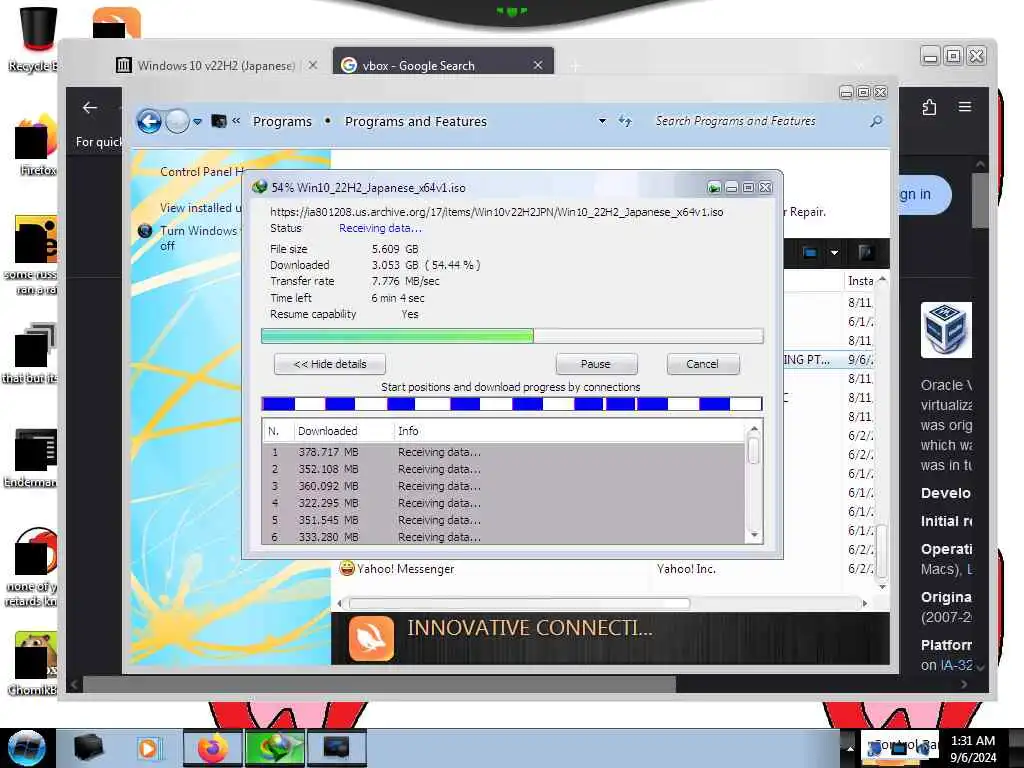Select connection row 4 with 322.295 MB

[x=504, y=503]
